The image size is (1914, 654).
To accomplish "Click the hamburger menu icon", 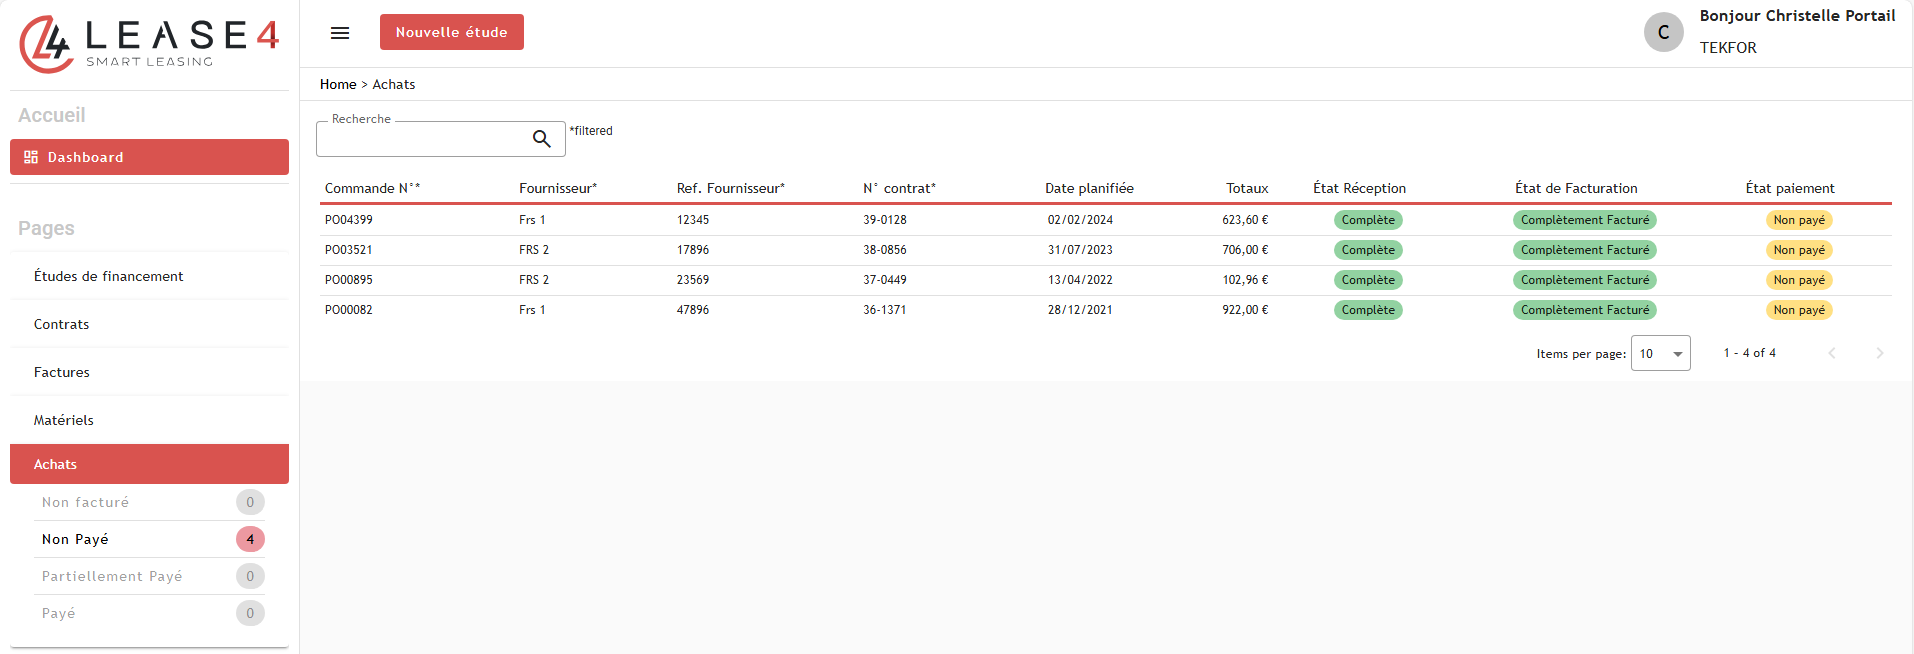I will pyautogui.click(x=340, y=33).
